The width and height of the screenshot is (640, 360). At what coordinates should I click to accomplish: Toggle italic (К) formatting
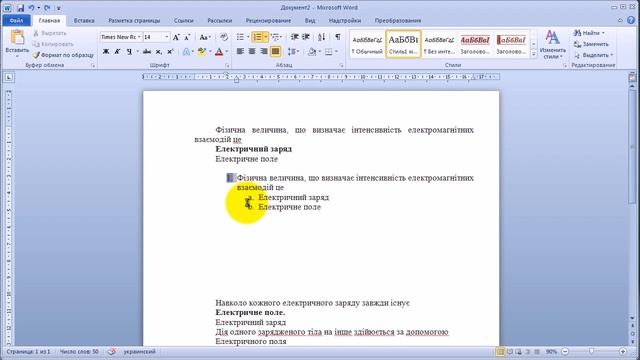[118, 51]
